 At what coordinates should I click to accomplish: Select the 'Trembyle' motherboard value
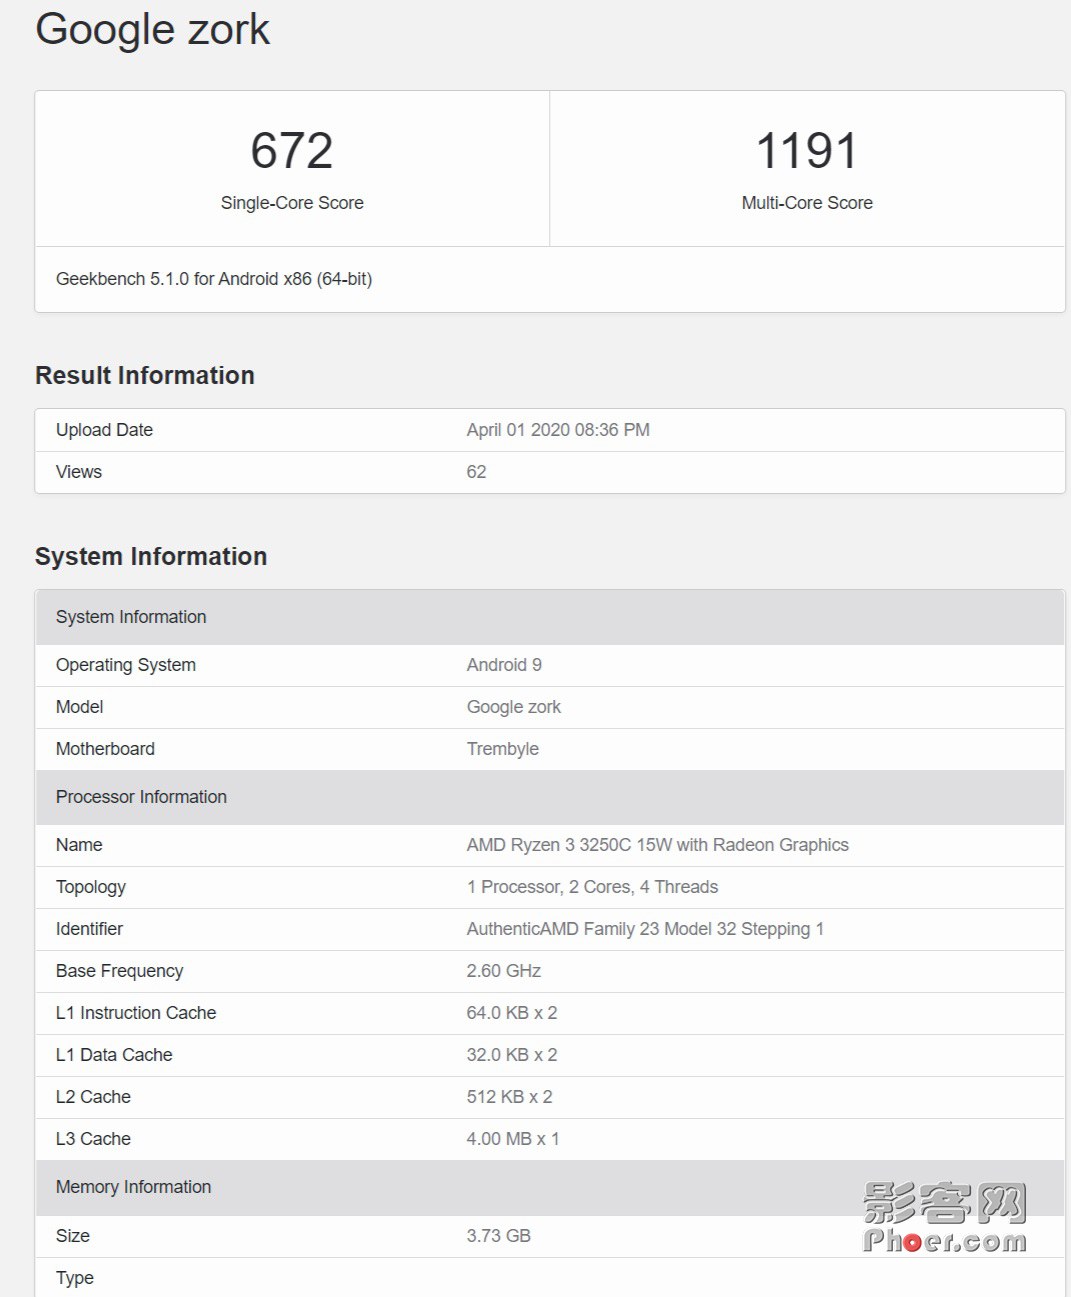tap(503, 749)
